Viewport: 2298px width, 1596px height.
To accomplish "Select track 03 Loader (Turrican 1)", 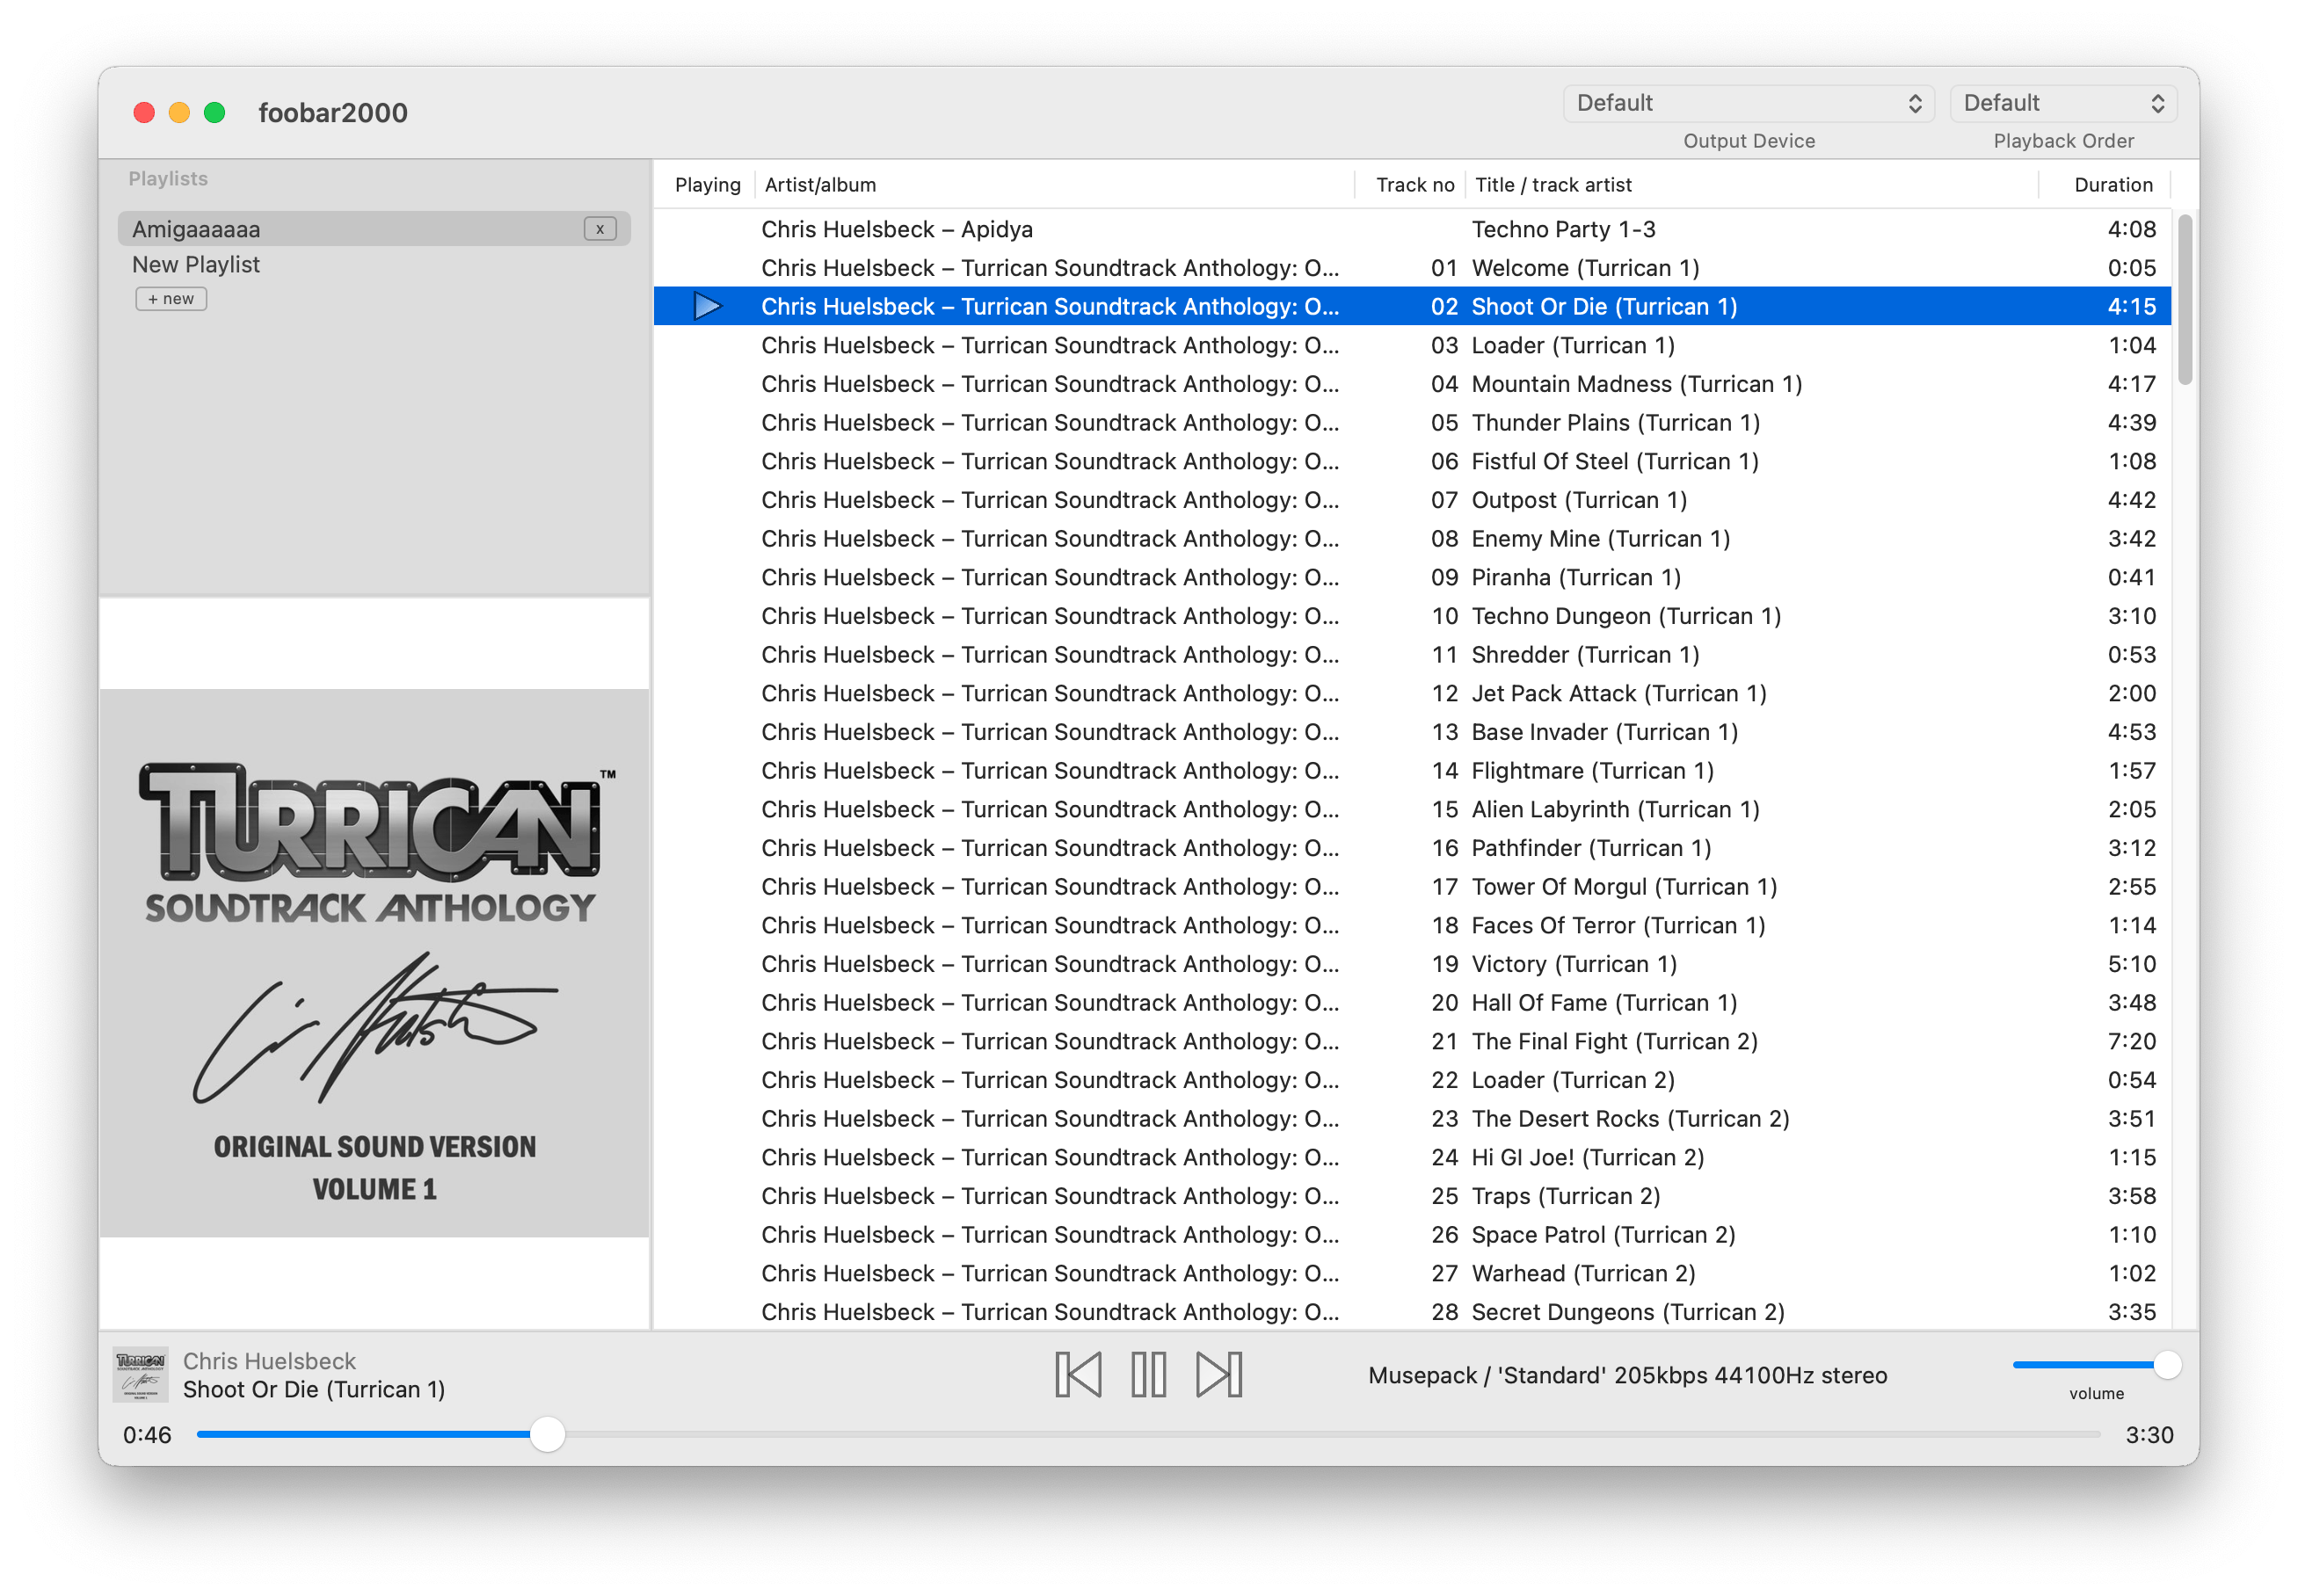I will (x=1412, y=345).
